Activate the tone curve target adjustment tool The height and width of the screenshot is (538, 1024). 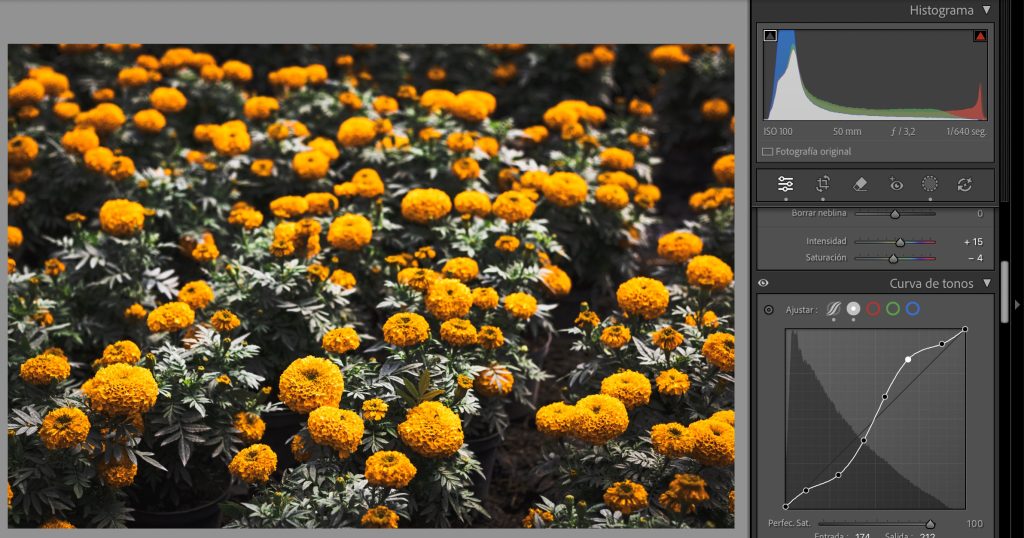(769, 309)
